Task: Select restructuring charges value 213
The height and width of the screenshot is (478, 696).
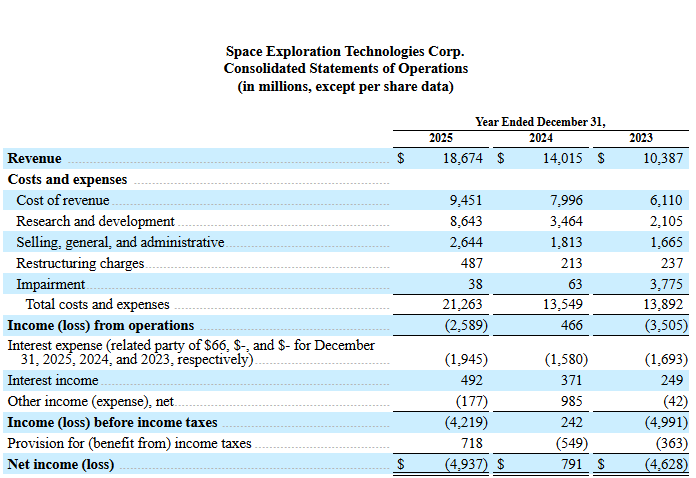Action: tap(571, 263)
